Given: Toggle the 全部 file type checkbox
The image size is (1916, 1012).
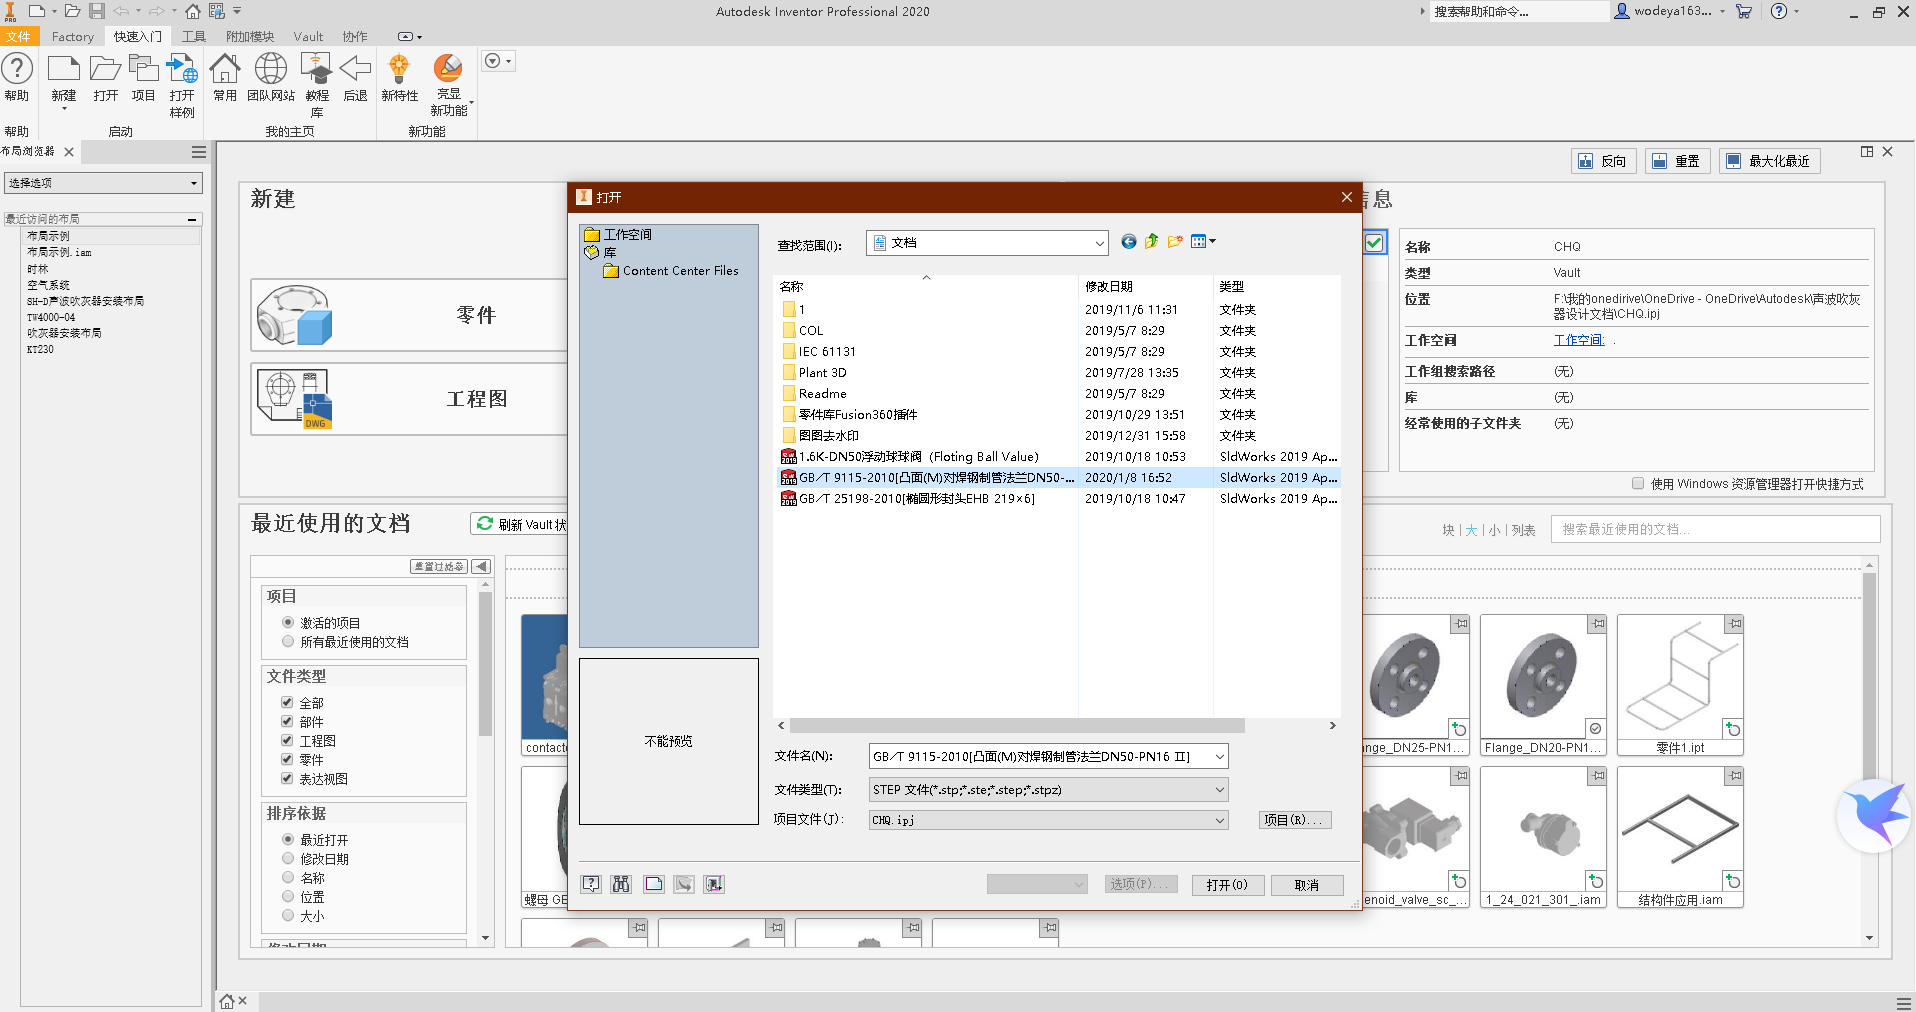Looking at the screenshot, I should pos(287,702).
